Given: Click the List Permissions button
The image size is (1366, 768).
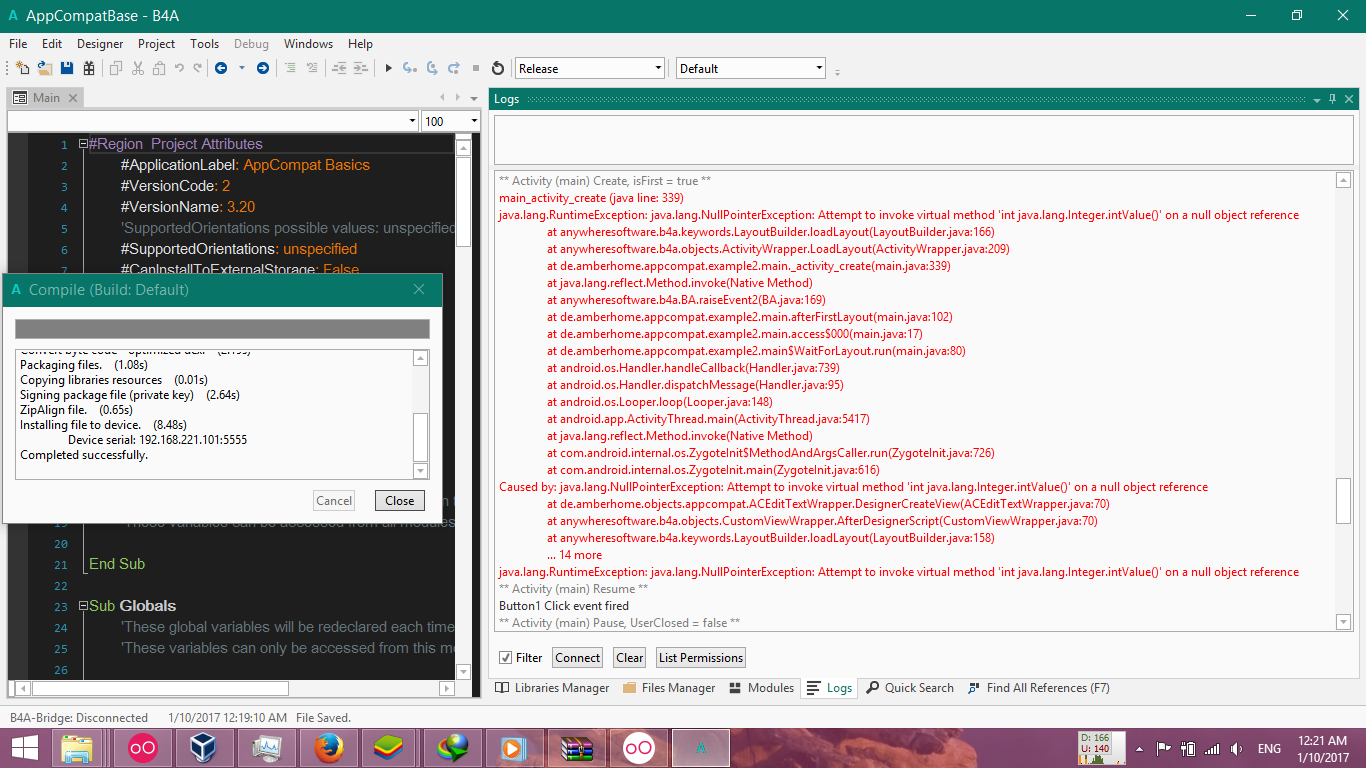Looking at the screenshot, I should point(700,658).
